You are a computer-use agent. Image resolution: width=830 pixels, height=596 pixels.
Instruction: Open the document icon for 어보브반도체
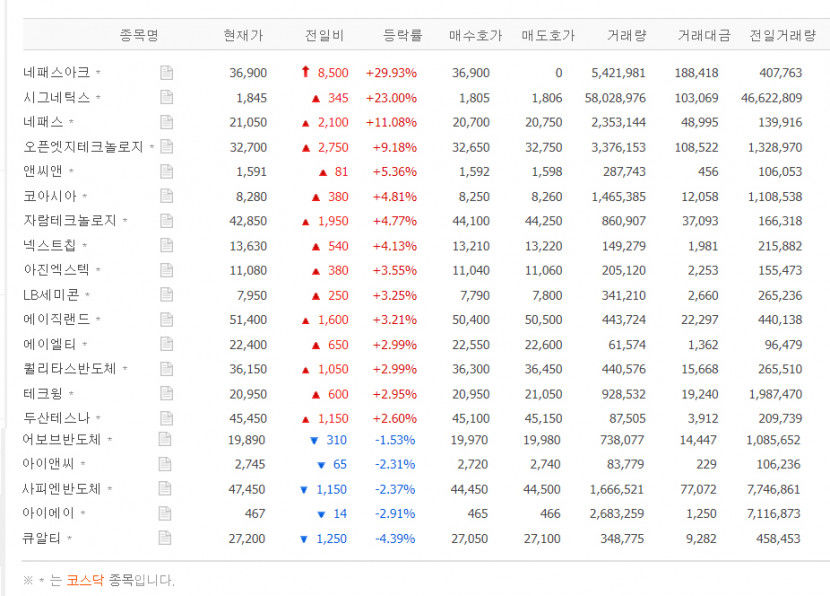165,439
